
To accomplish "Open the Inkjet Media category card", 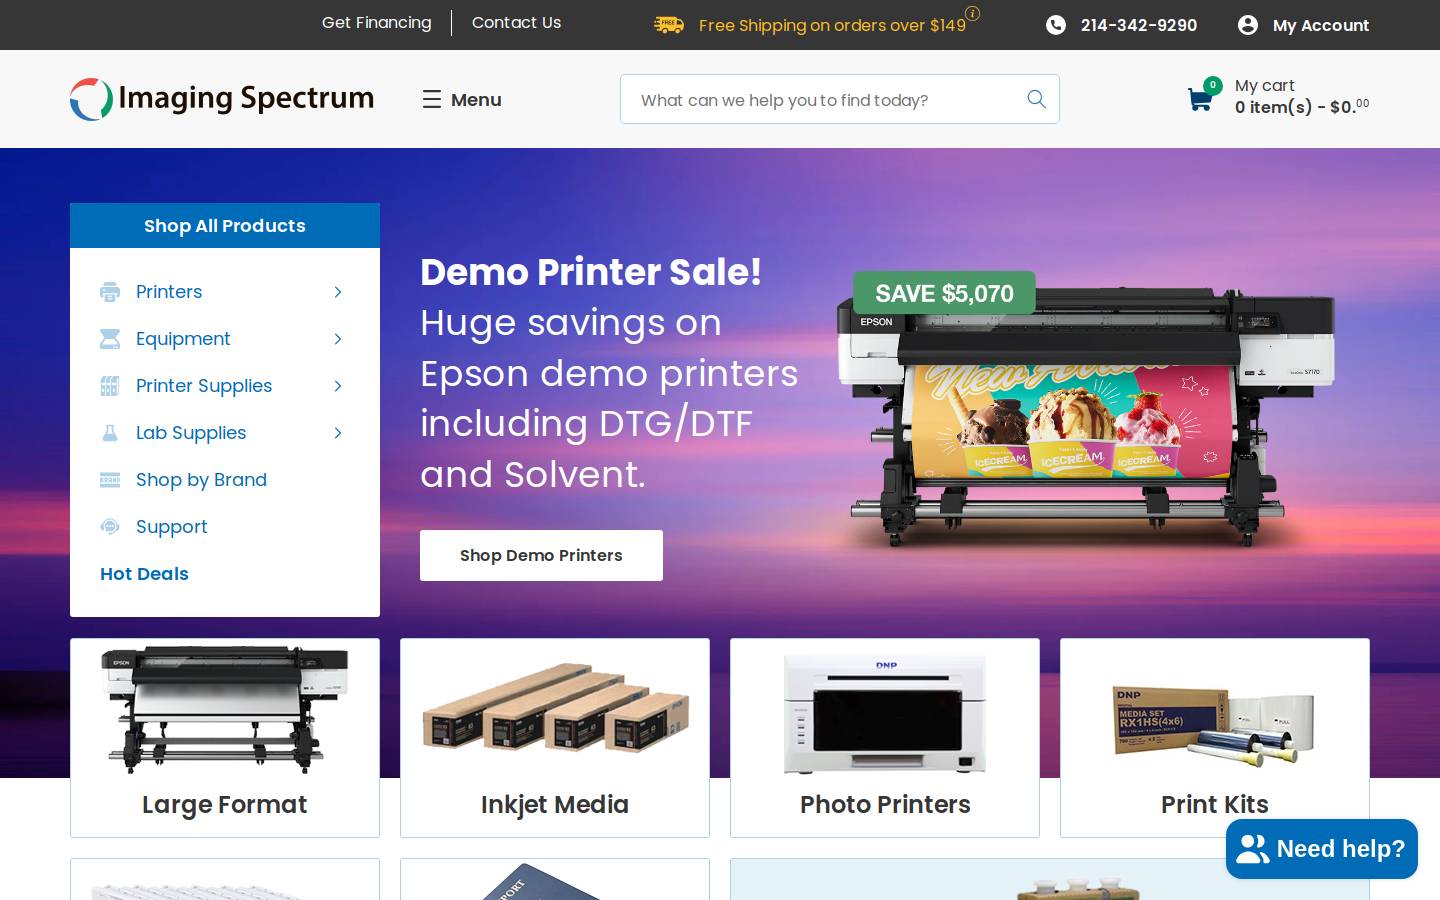I will 555,738.
